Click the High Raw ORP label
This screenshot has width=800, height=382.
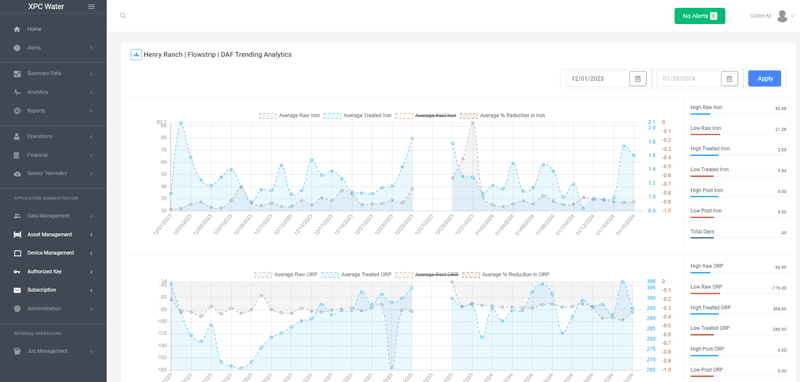coord(707,266)
